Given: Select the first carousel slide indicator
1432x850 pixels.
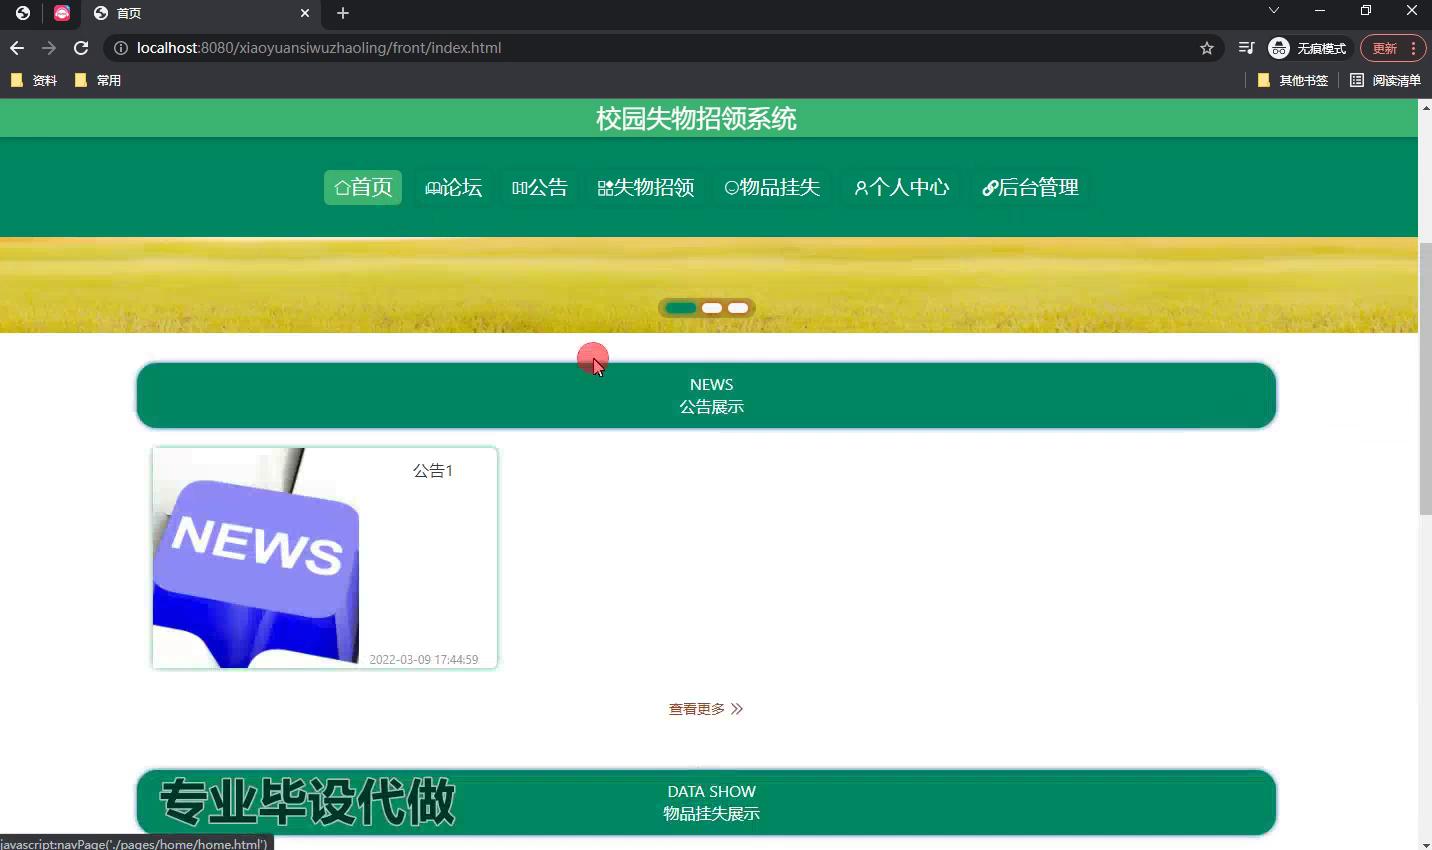Looking at the screenshot, I should pyautogui.click(x=681, y=308).
